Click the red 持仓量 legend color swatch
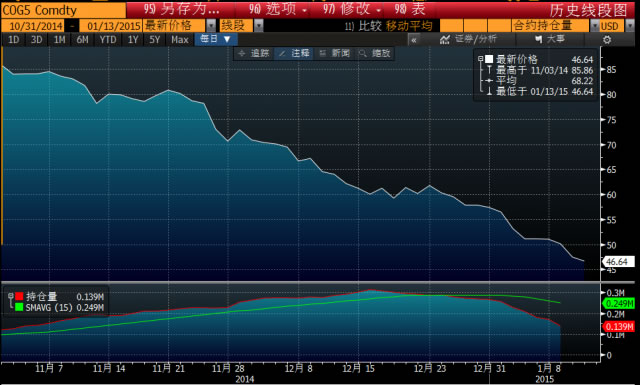Viewport: 640px width, 385px height. pos(19,296)
